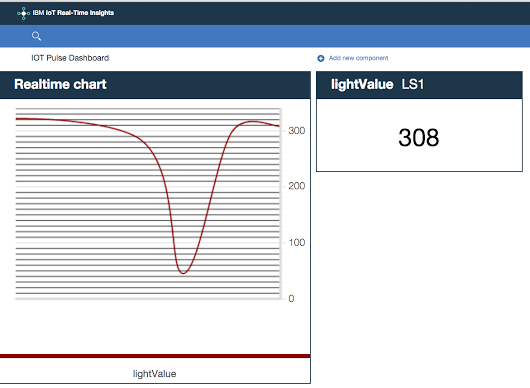Click the IBM IoT logo icon
This screenshot has width=530, height=388.
coord(23,13)
